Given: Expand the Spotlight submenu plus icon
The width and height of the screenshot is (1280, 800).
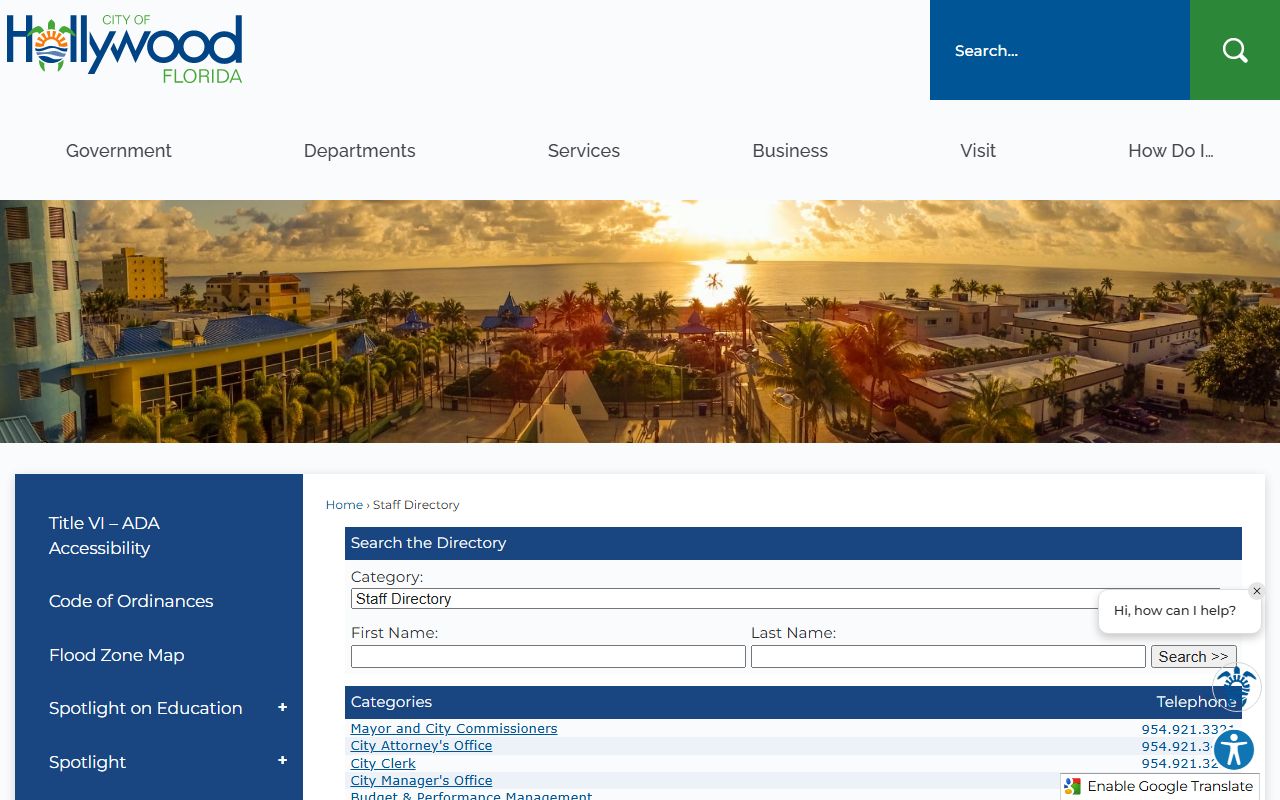Looking at the screenshot, I should coord(282,760).
